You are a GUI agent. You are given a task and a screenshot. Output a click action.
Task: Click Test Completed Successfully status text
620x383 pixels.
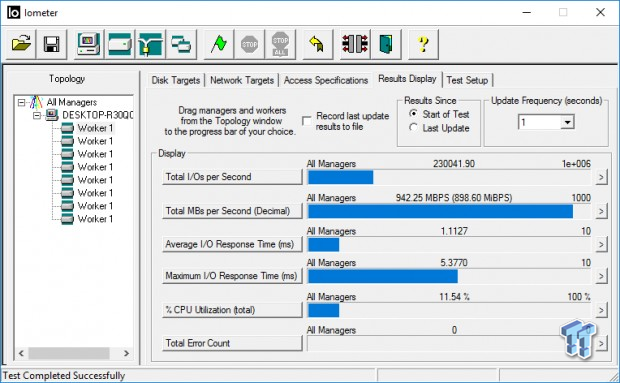(x=64, y=375)
